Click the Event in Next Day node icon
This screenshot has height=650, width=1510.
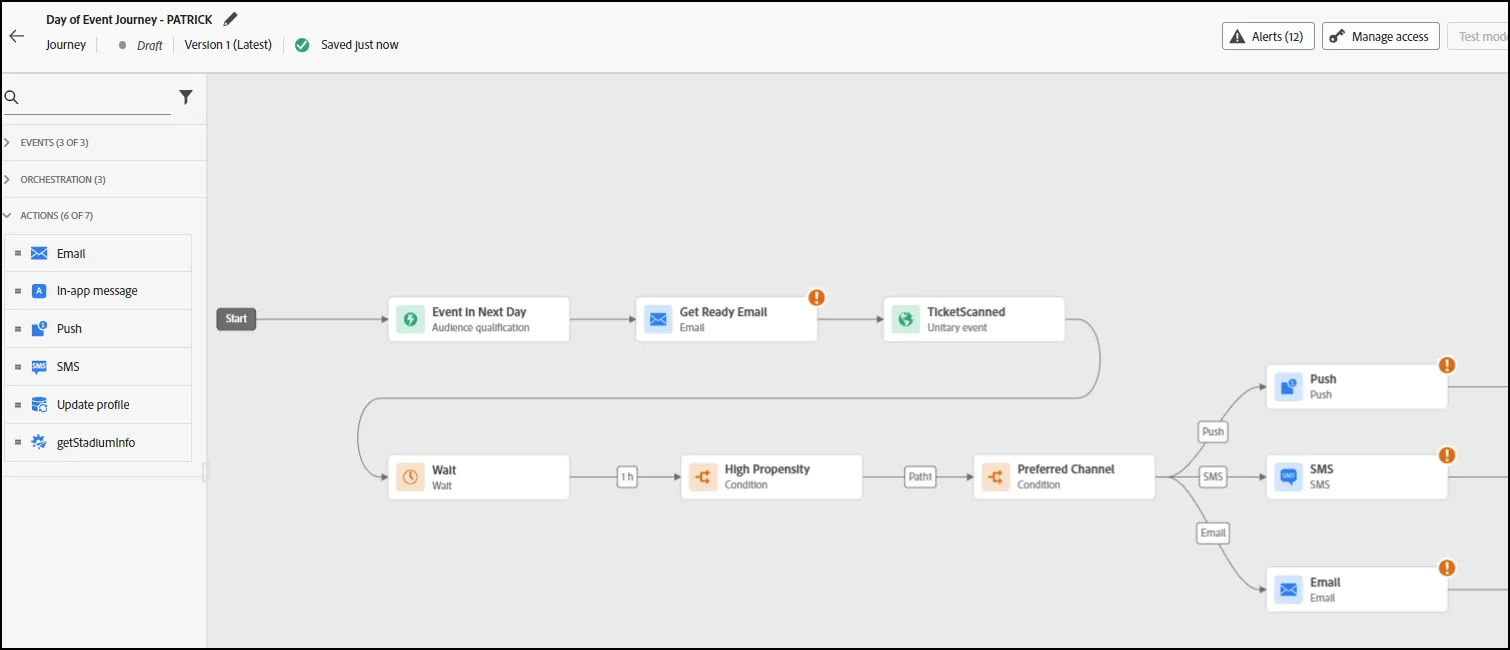[410, 319]
